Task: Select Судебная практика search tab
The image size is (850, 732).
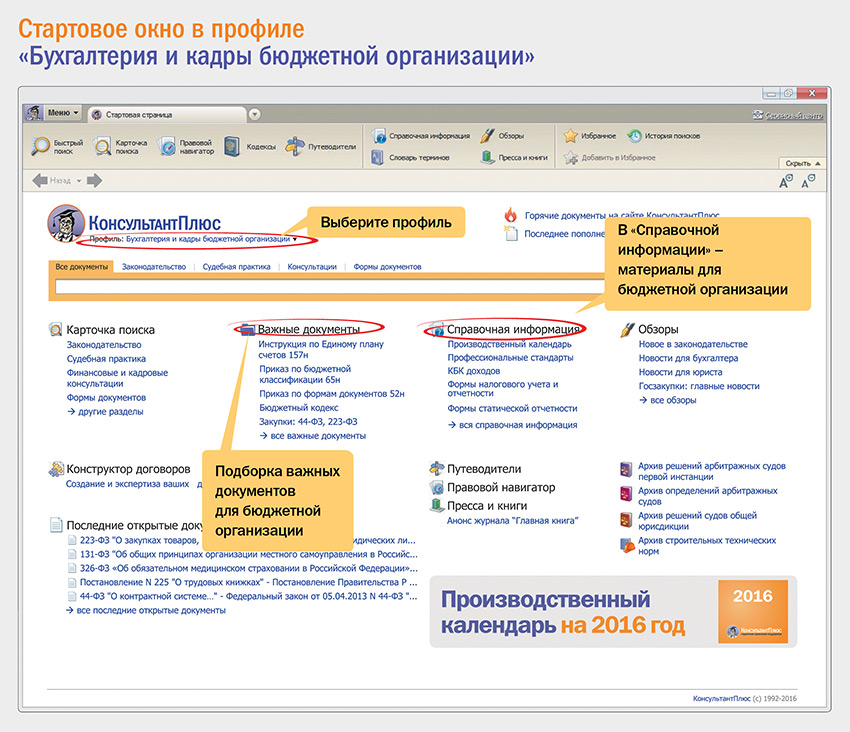Action: point(236,267)
